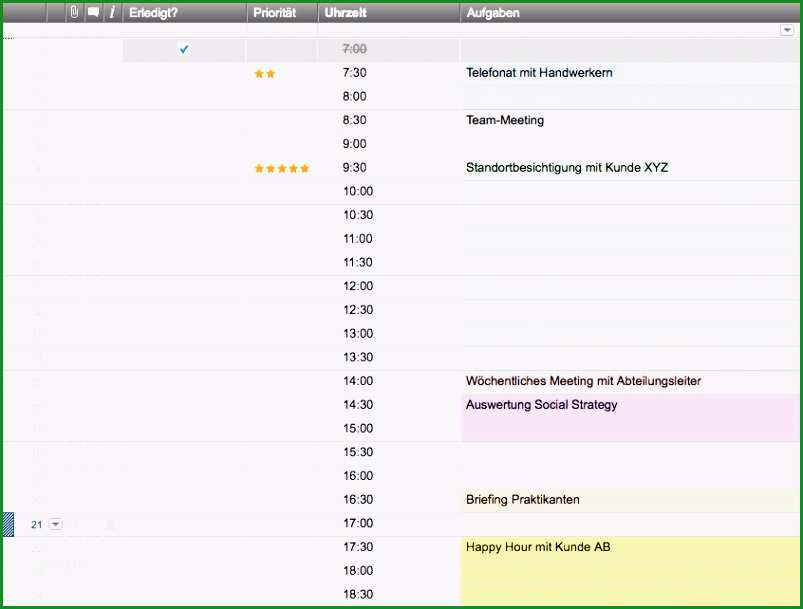Select the 'Telefonat mit Handwerkern' task cell
The image size is (803, 609).
630,73
